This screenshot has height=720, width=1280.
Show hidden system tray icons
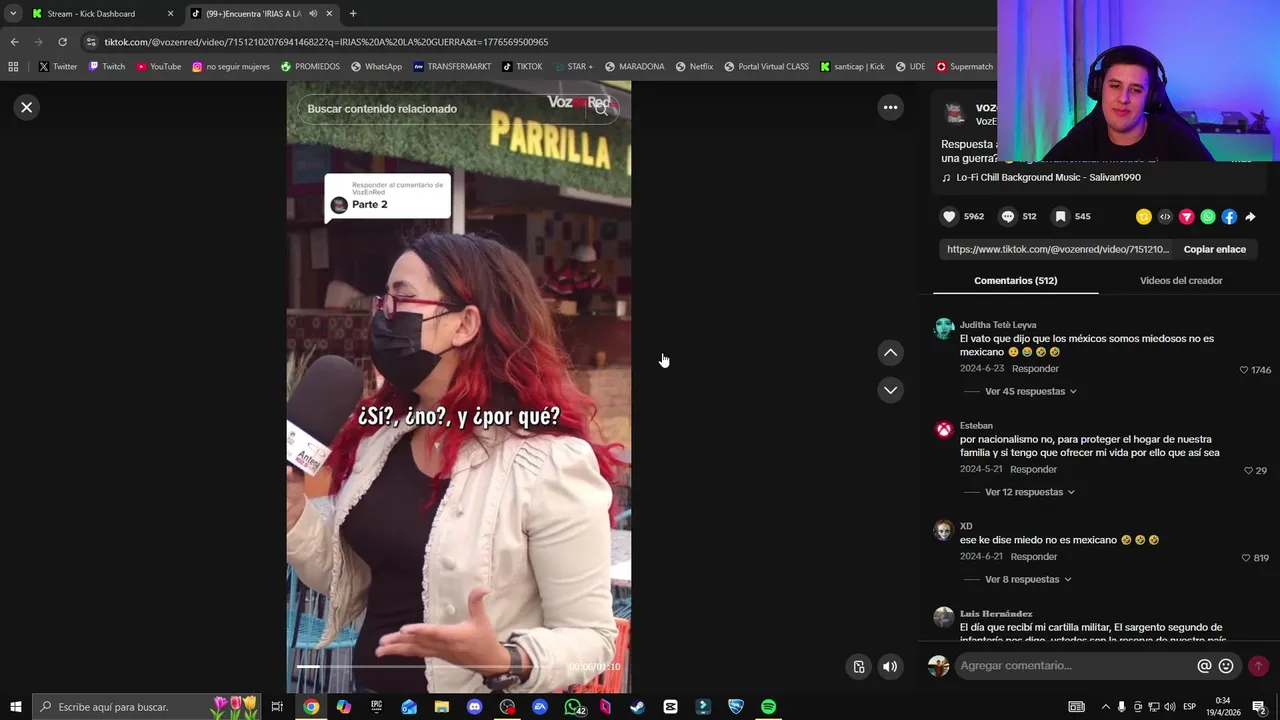pos(1105,707)
